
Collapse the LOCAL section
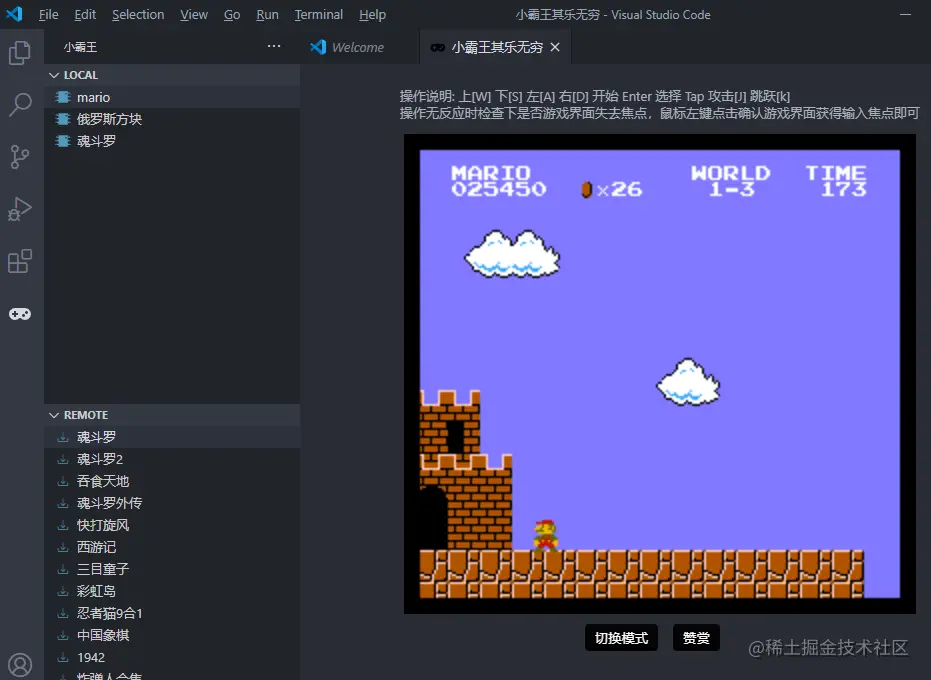[x=172, y=75]
